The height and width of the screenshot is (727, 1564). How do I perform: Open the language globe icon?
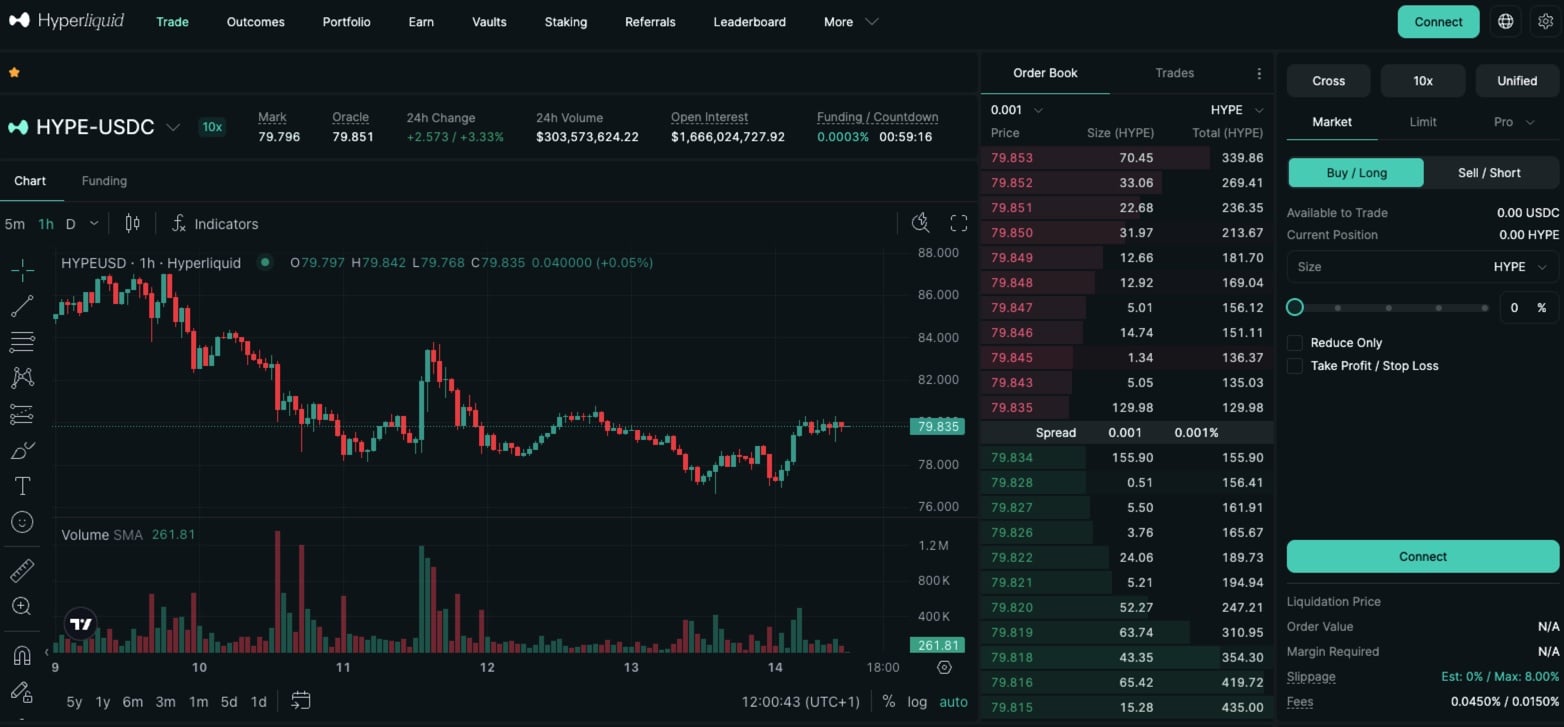pos(1505,21)
